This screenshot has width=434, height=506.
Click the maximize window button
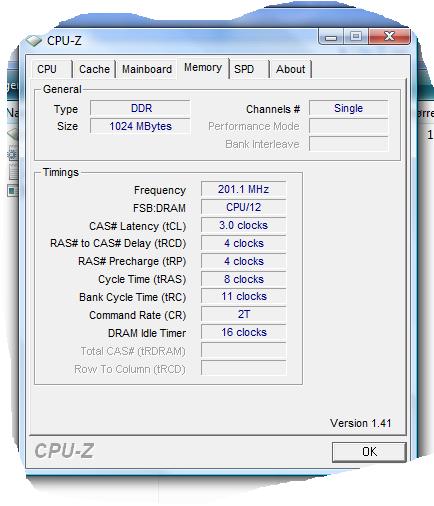356,36
